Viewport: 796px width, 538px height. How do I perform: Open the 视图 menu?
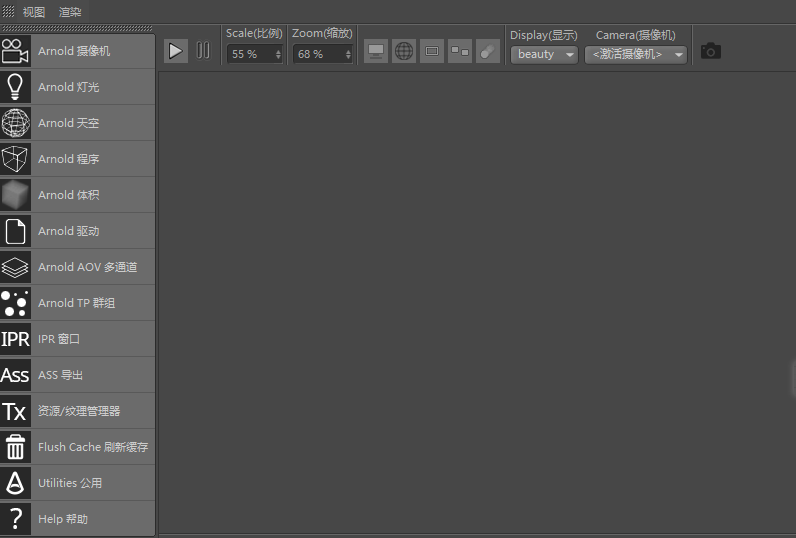point(34,12)
